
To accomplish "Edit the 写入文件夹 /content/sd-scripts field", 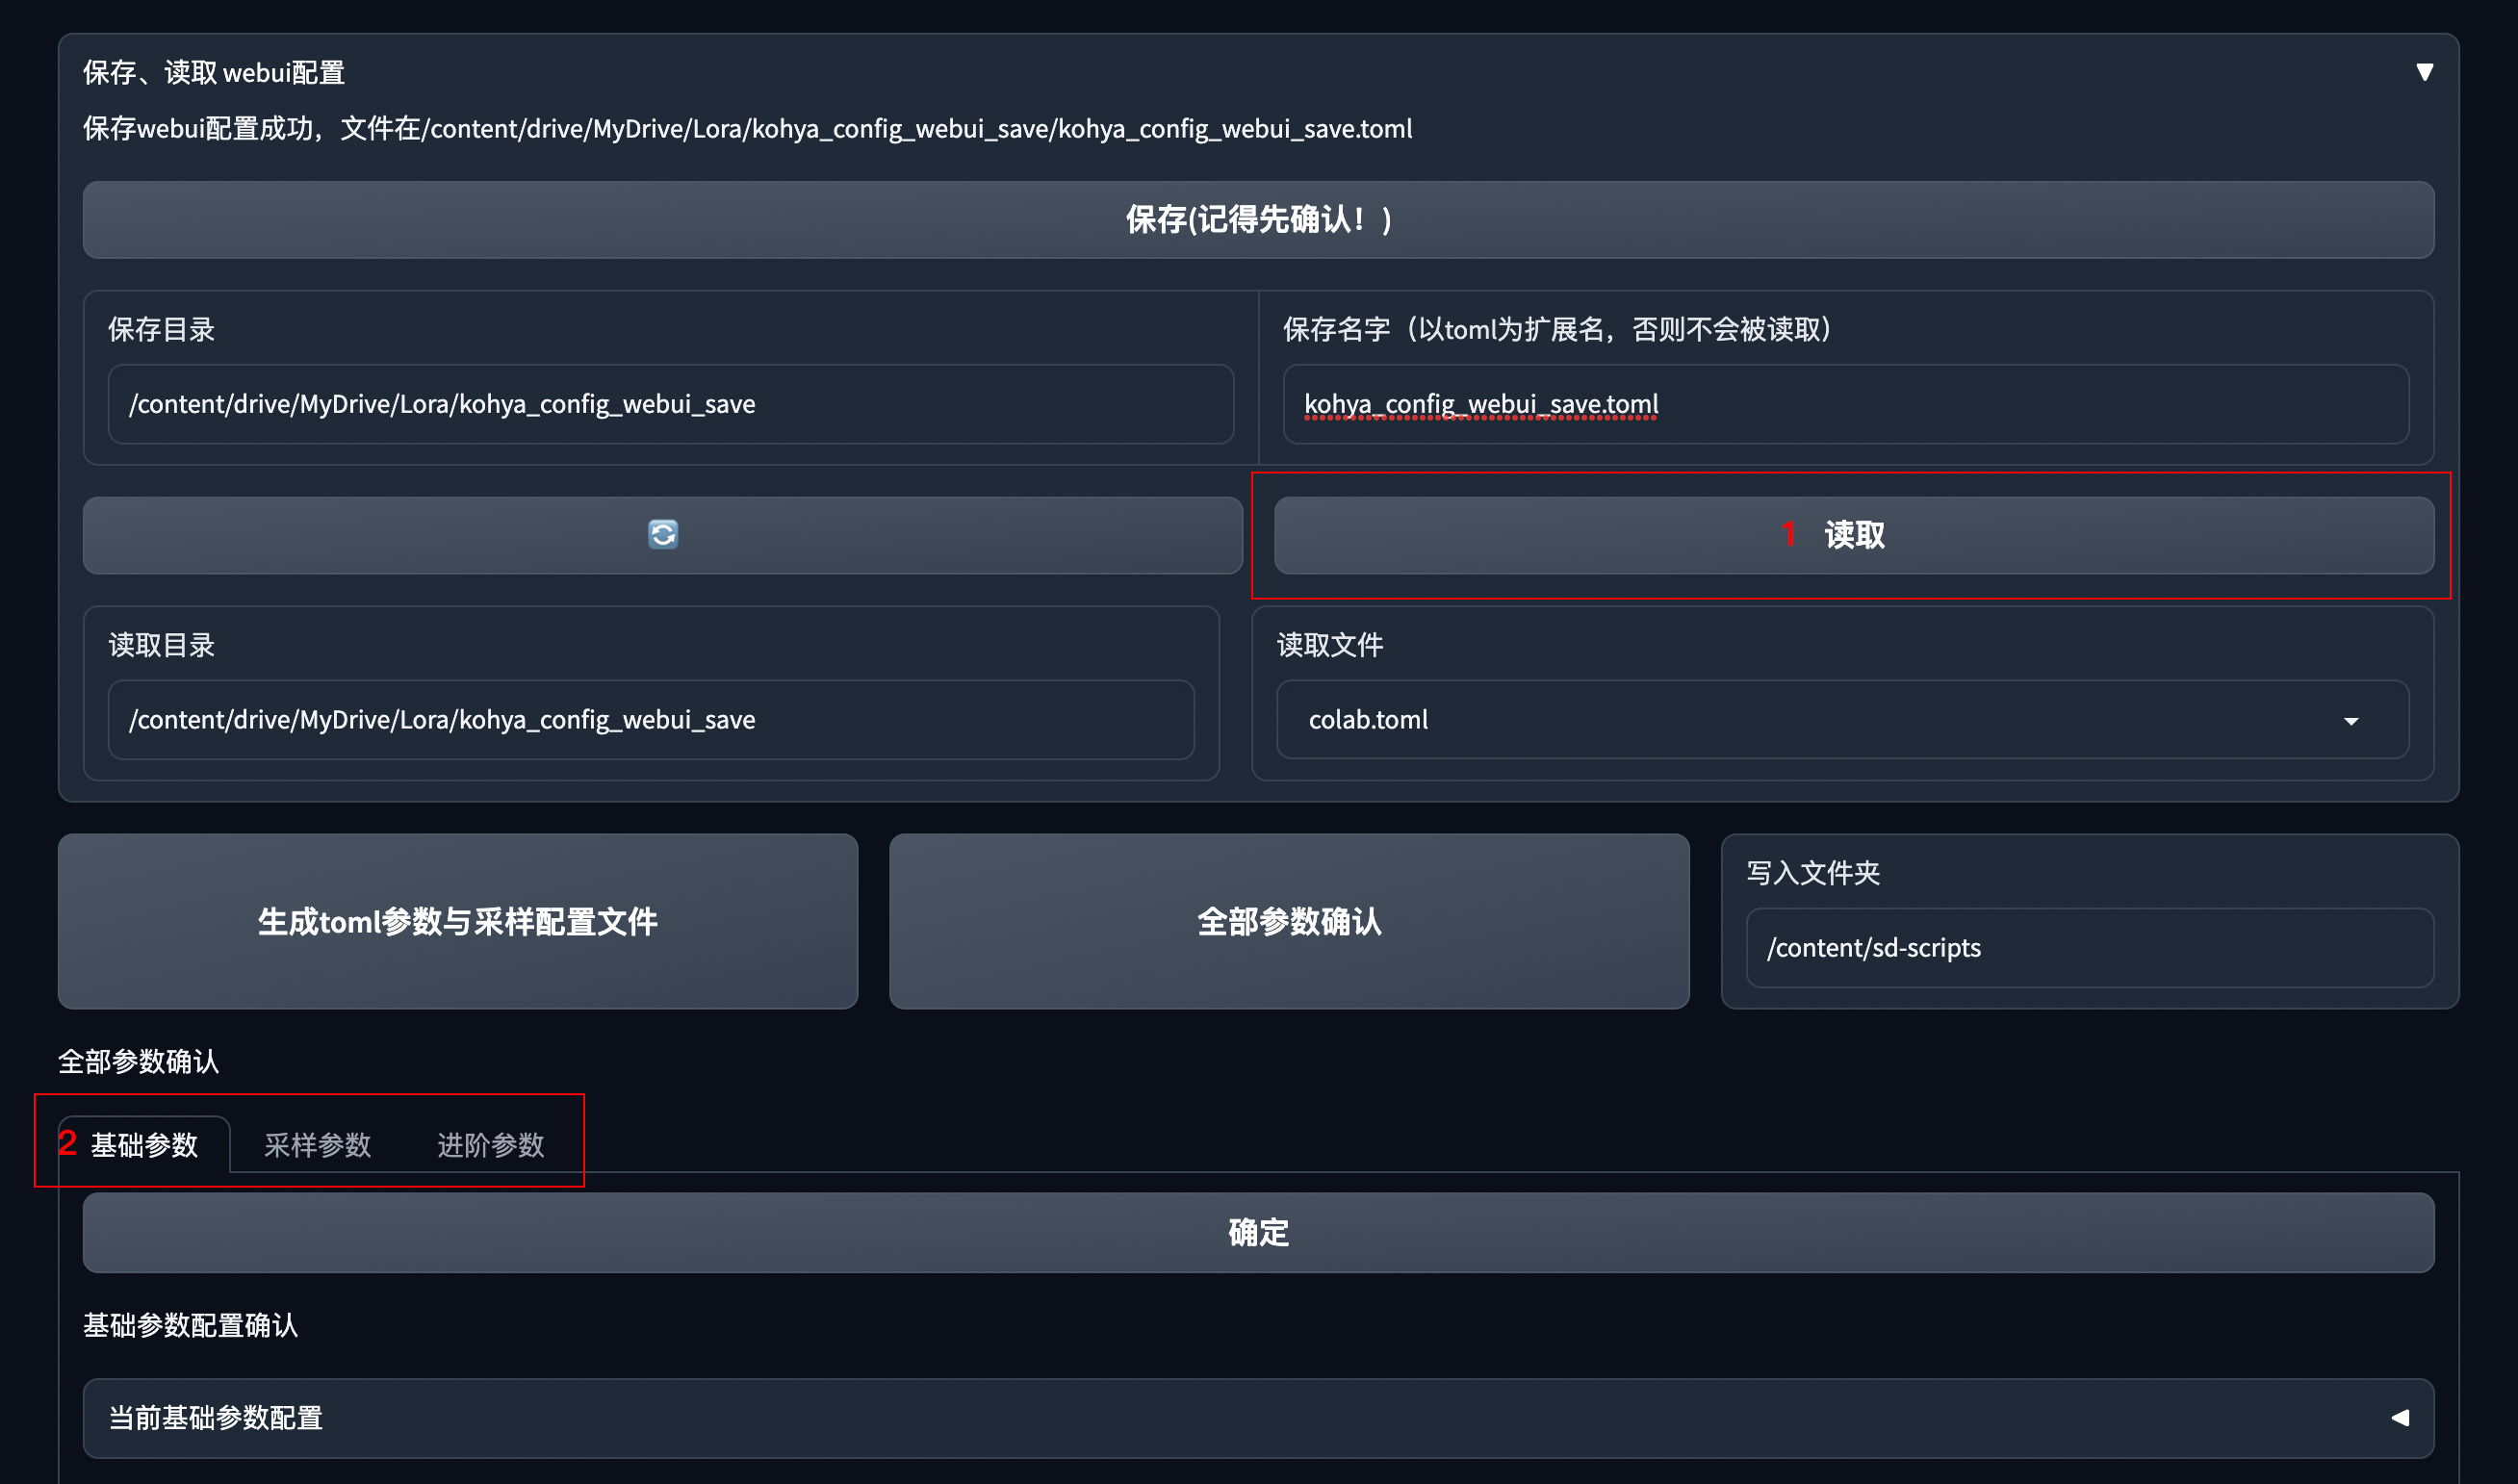I will click(2088, 948).
